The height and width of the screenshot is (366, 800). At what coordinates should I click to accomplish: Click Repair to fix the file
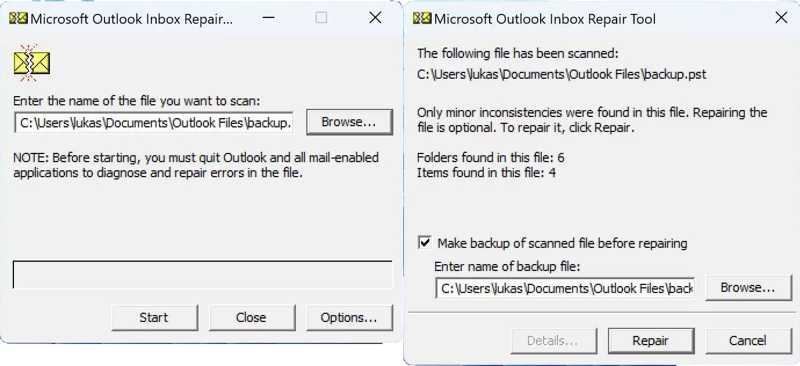coord(651,340)
